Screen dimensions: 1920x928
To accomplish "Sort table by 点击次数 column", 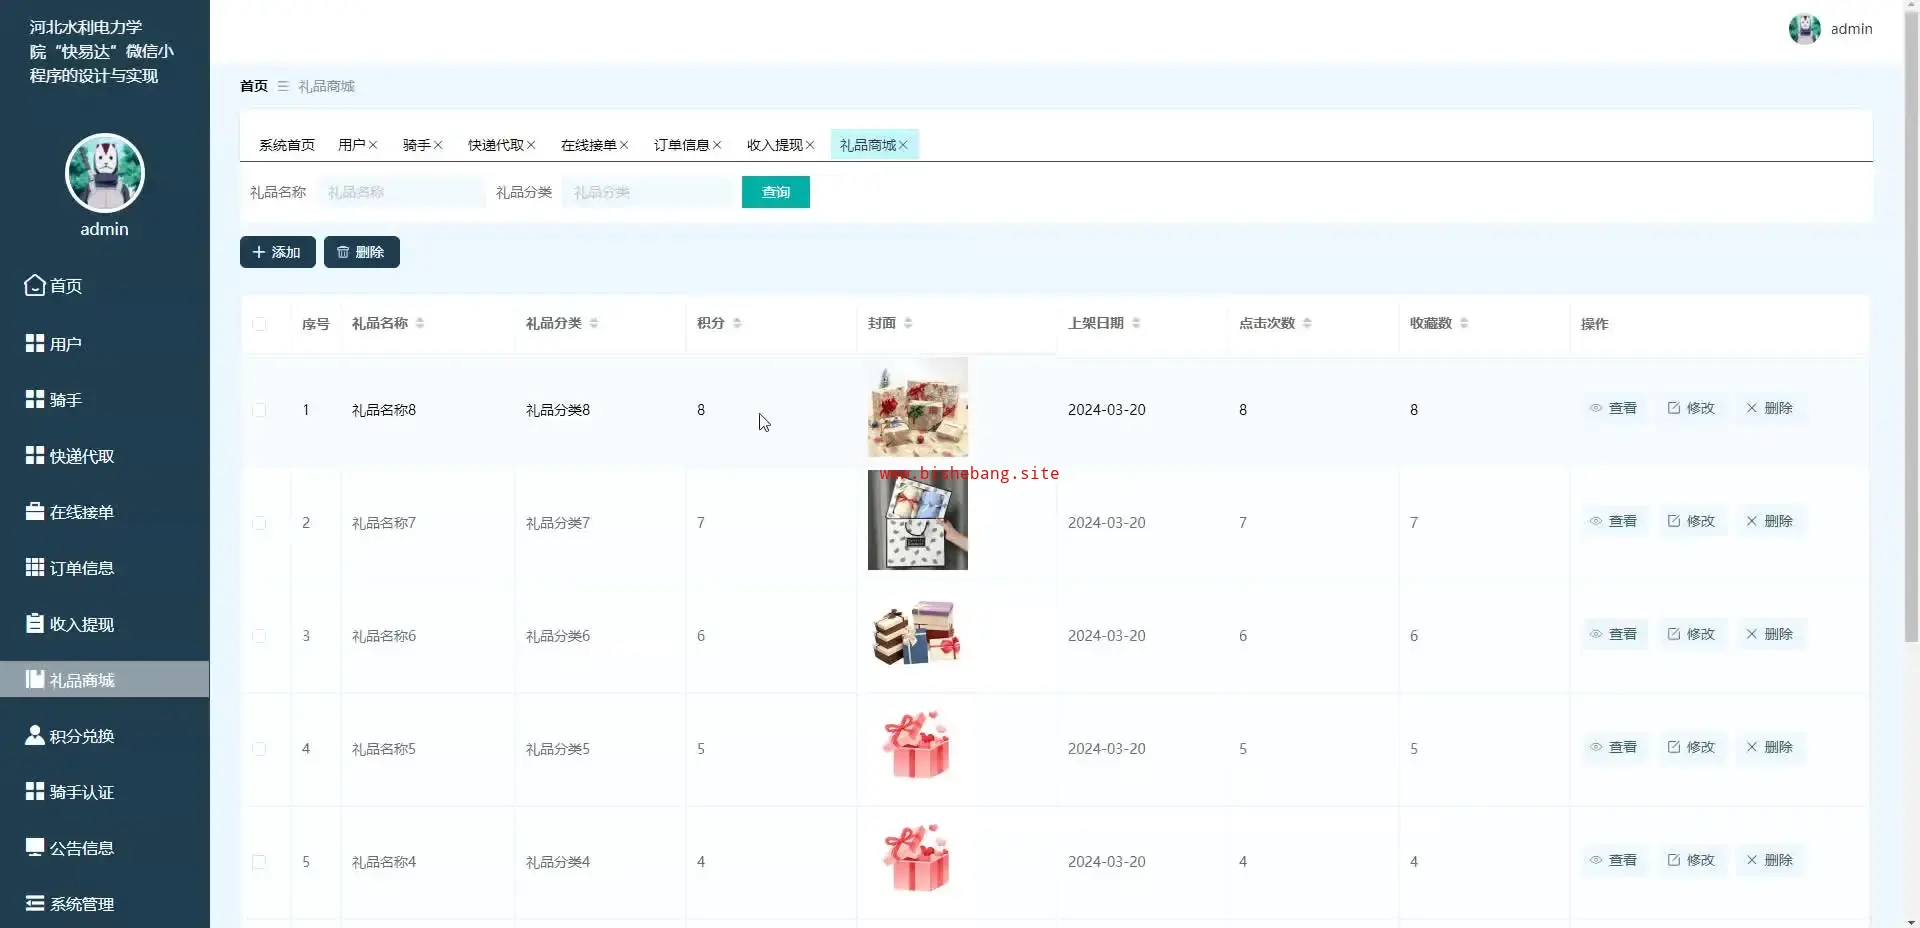I will click(1307, 323).
